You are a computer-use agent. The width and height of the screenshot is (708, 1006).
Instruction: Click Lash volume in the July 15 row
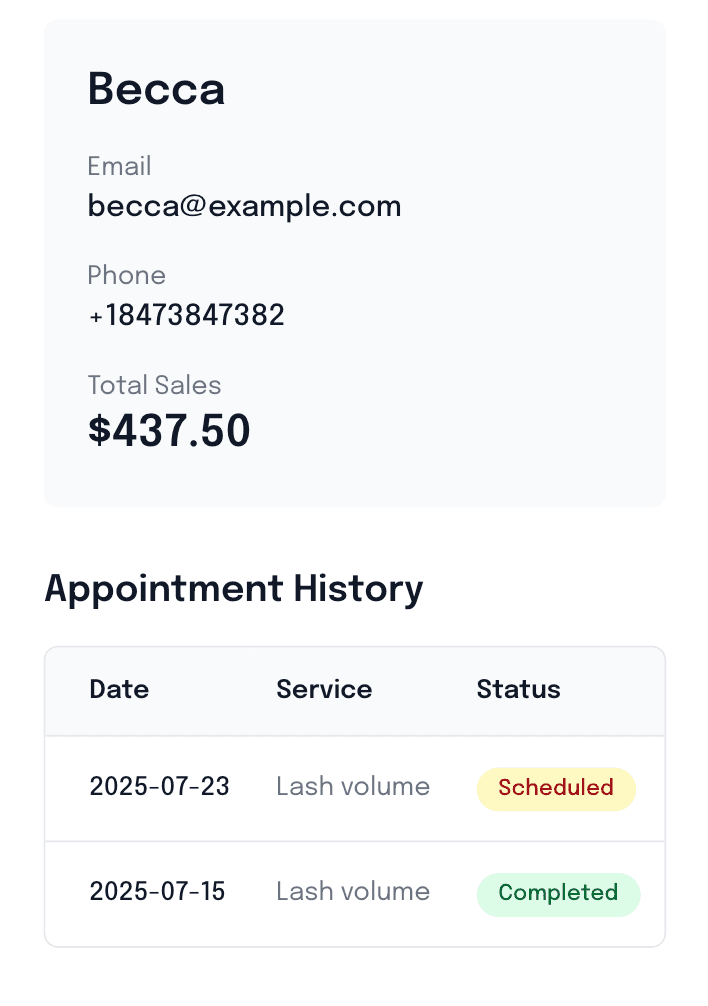tap(353, 892)
